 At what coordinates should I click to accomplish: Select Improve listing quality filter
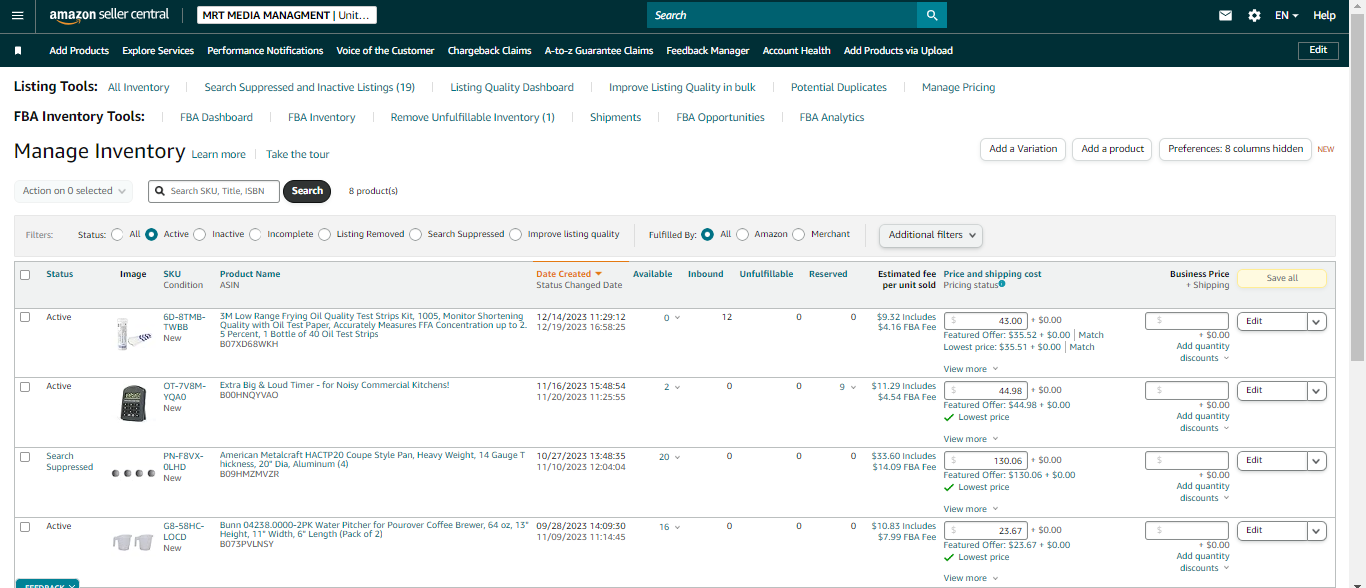515,234
